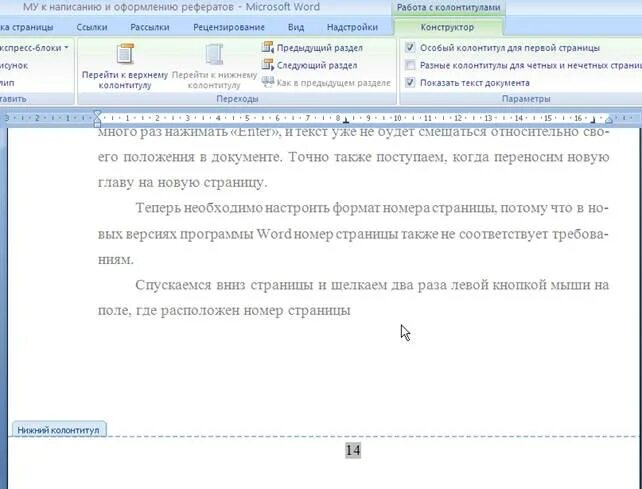Screen dimensions: 642x489
Task: Go to header via Перейти к верхнему колонтитулу
Action: pyautogui.click(x=125, y=66)
